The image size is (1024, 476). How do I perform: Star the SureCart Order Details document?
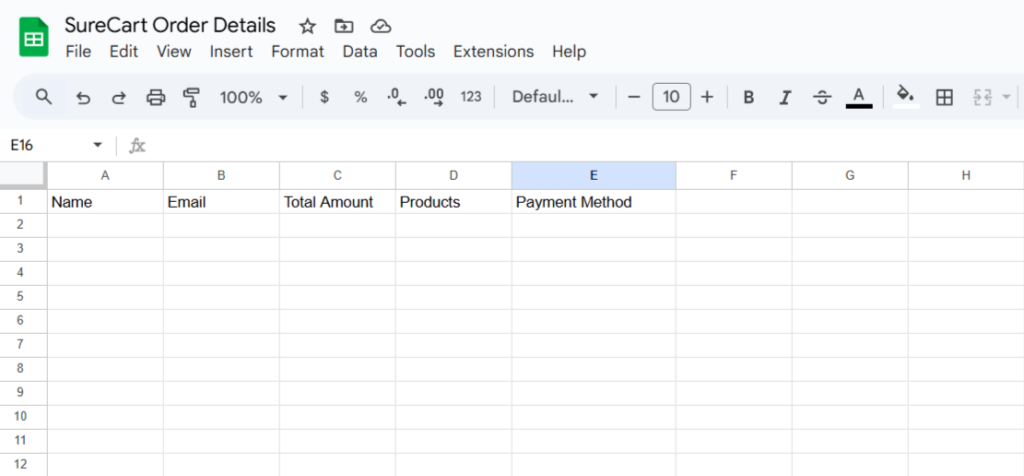[x=307, y=26]
